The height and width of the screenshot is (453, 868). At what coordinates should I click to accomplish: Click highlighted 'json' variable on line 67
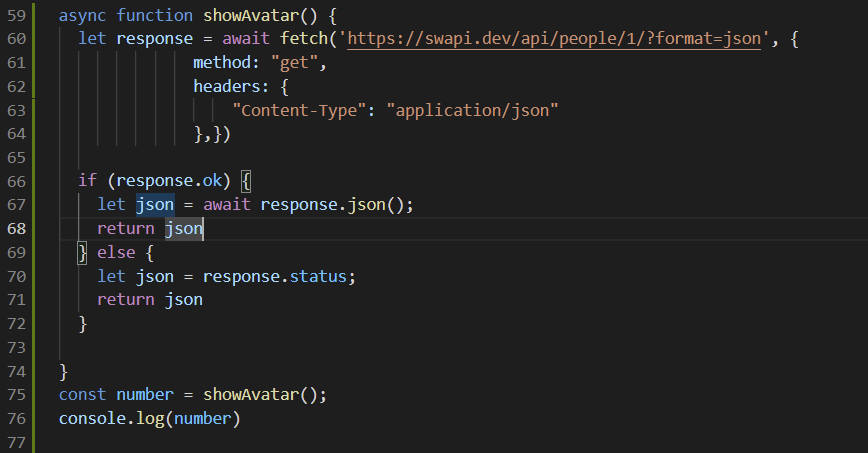click(x=155, y=204)
